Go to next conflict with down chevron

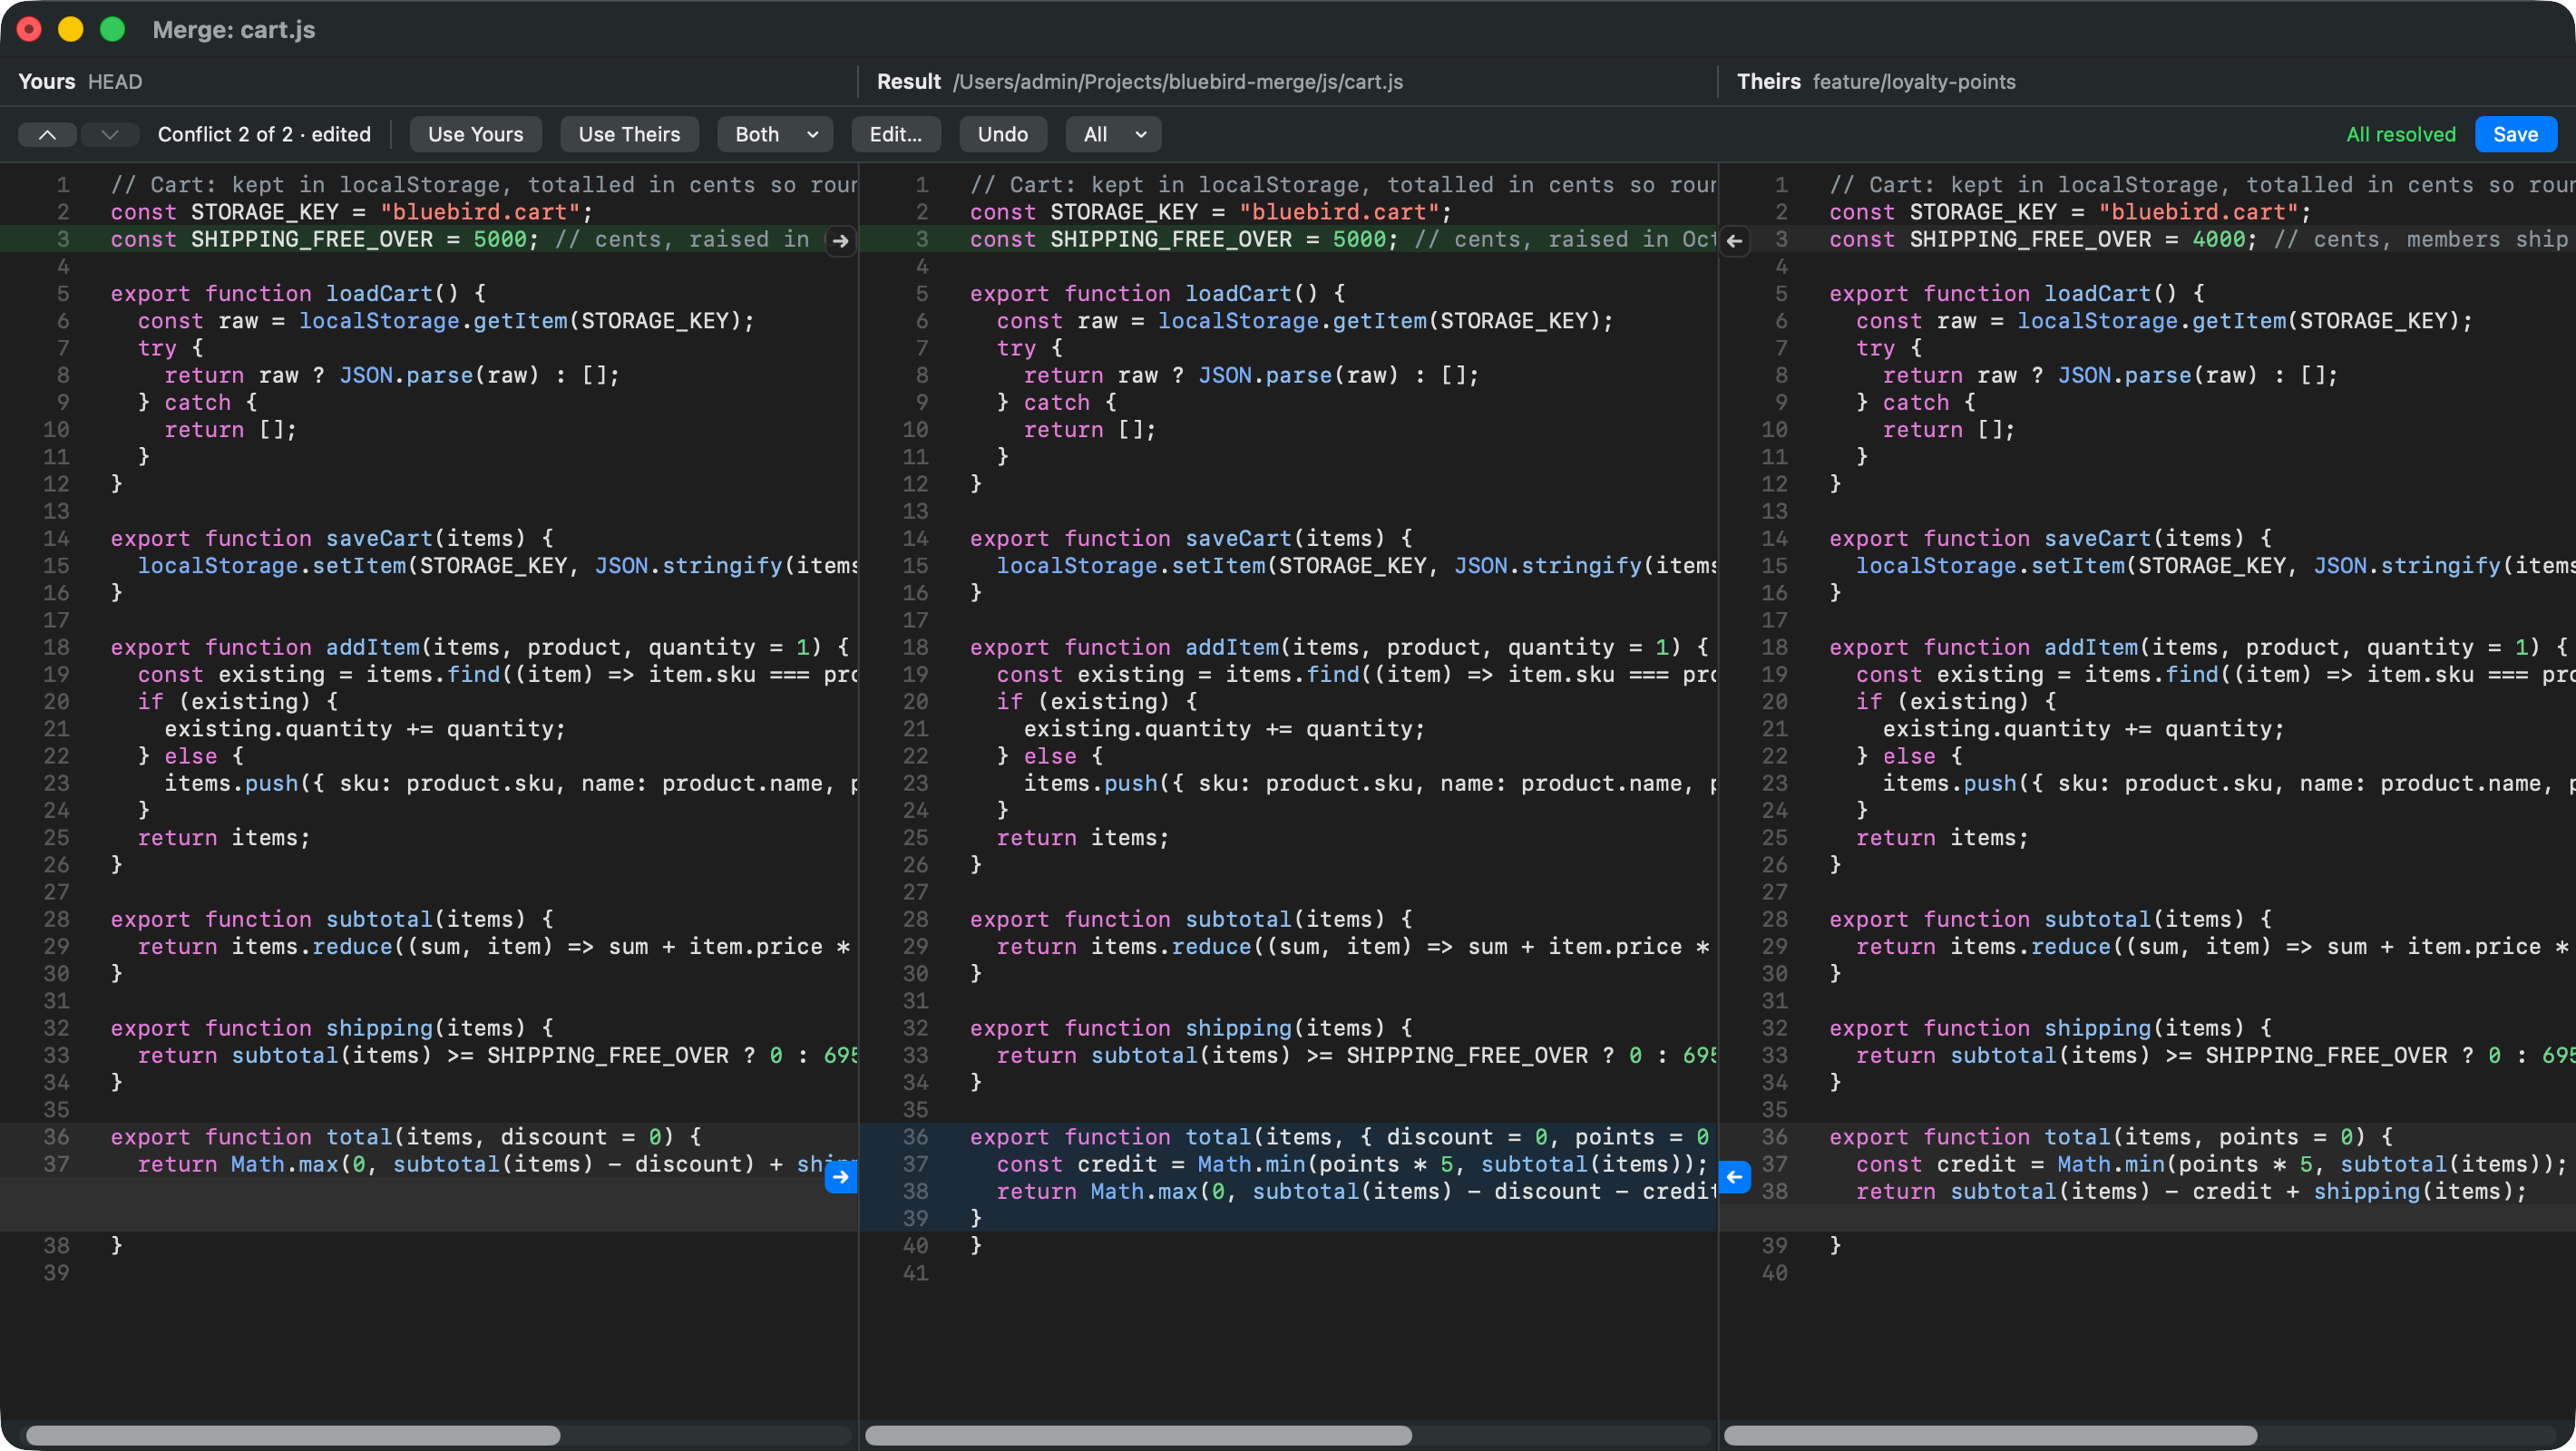pyautogui.click(x=109, y=134)
